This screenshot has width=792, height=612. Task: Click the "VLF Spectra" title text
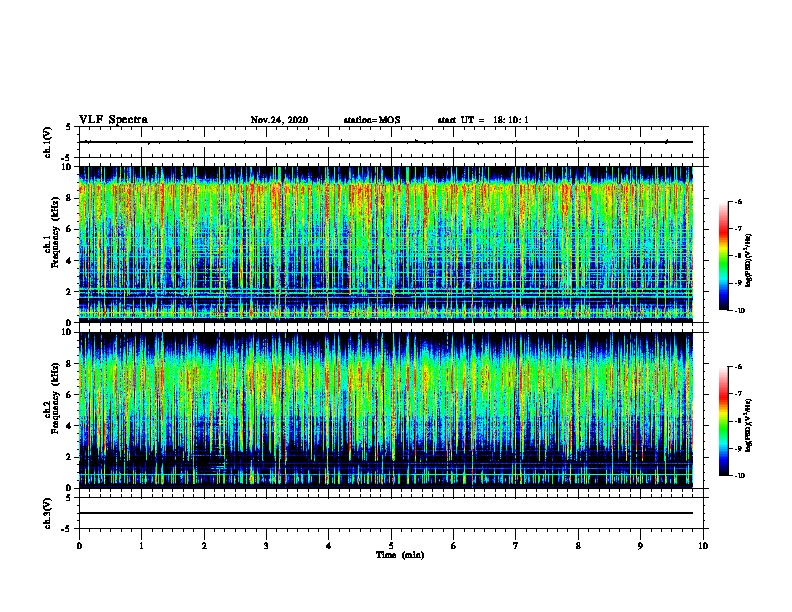[x=113, y=120]
